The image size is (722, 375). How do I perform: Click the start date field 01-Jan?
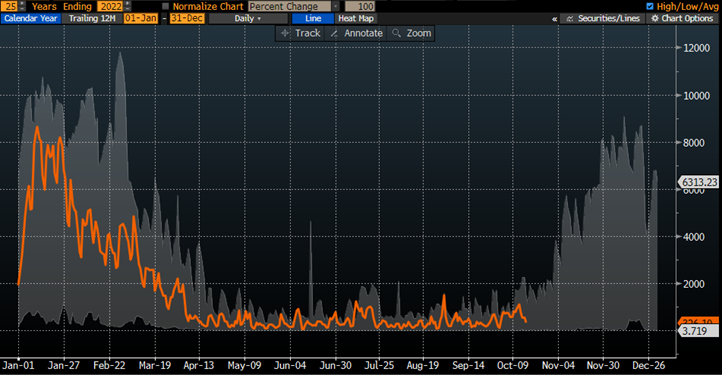pyautogui.click(x=140, y=18)
